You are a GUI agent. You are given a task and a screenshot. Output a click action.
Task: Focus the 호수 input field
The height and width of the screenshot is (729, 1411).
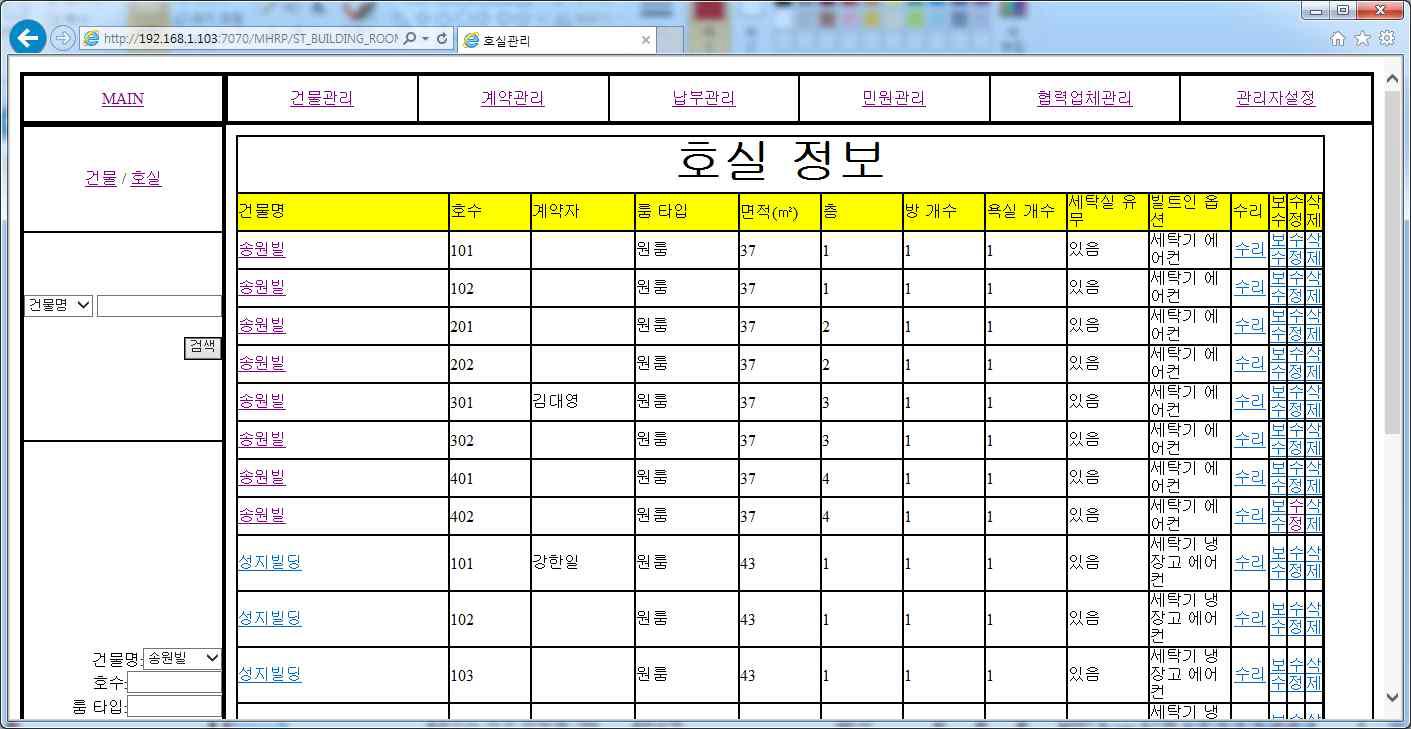coord(174,682)
